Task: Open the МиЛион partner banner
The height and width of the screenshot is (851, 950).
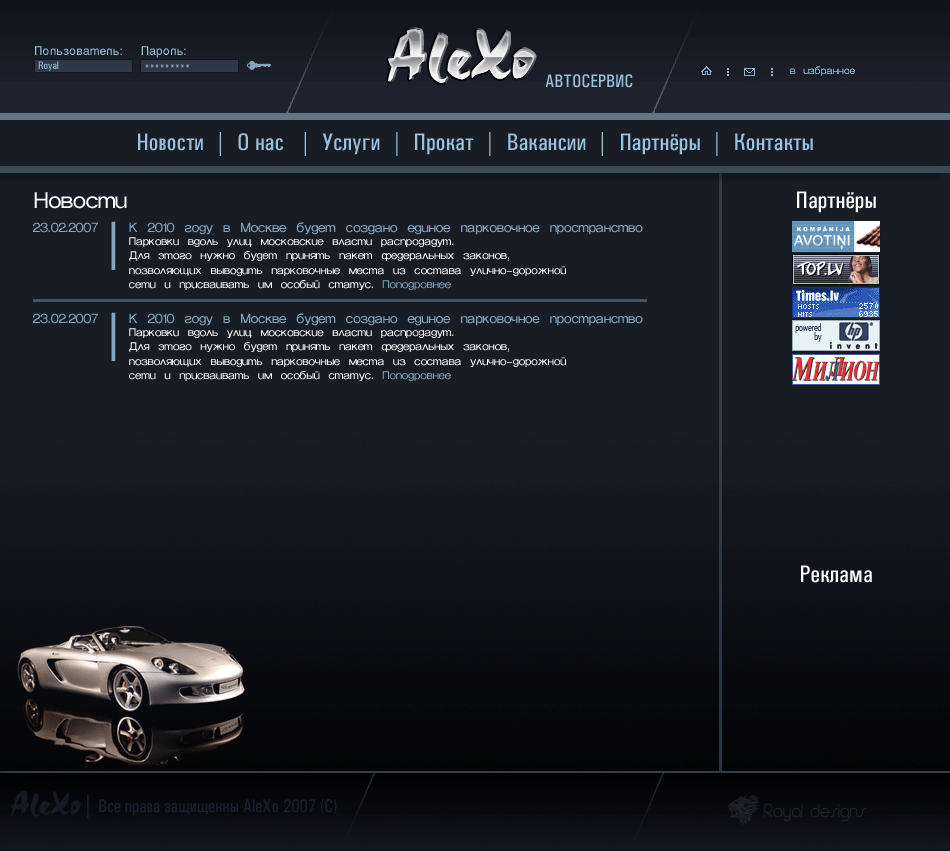Action: point(835,369)
